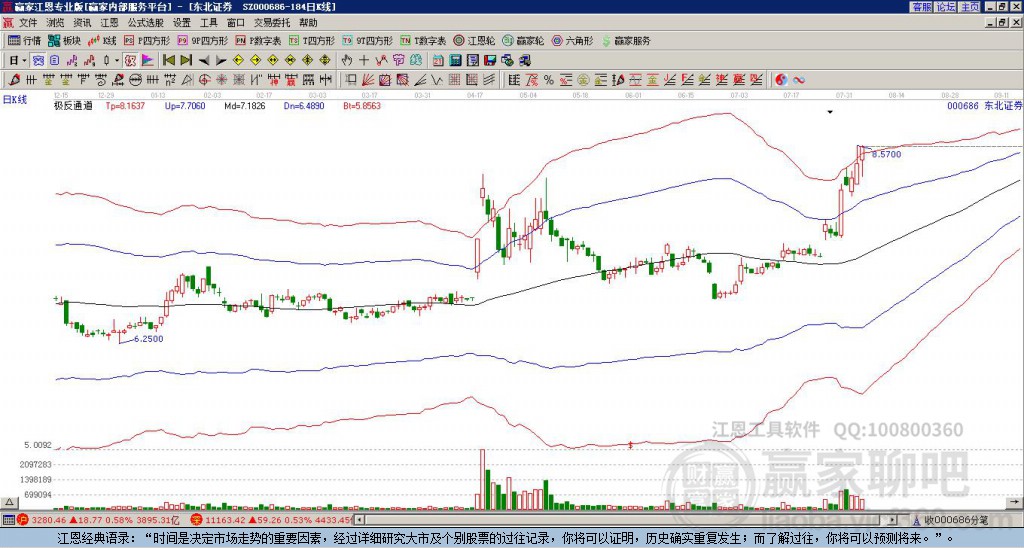This screenshot has width=1024, height=548.
Task: Switch to the K线 chart view
Action: [x=101, y=40]
